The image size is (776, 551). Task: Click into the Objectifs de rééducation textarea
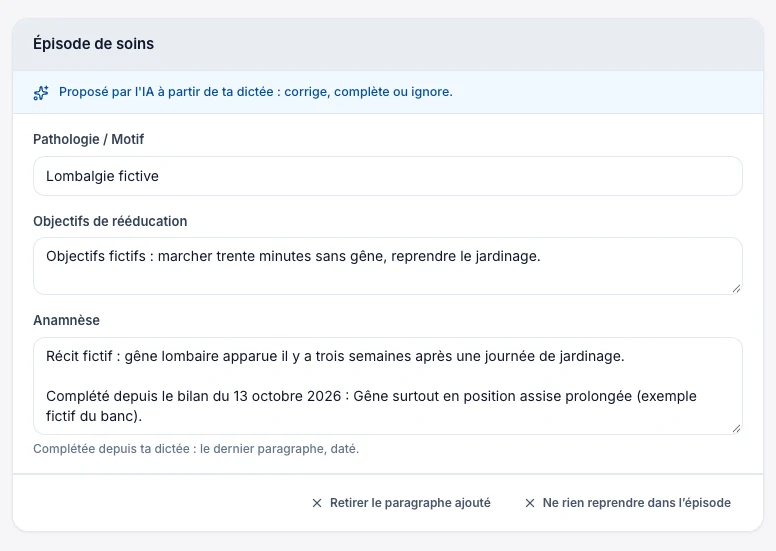(388, 266)
